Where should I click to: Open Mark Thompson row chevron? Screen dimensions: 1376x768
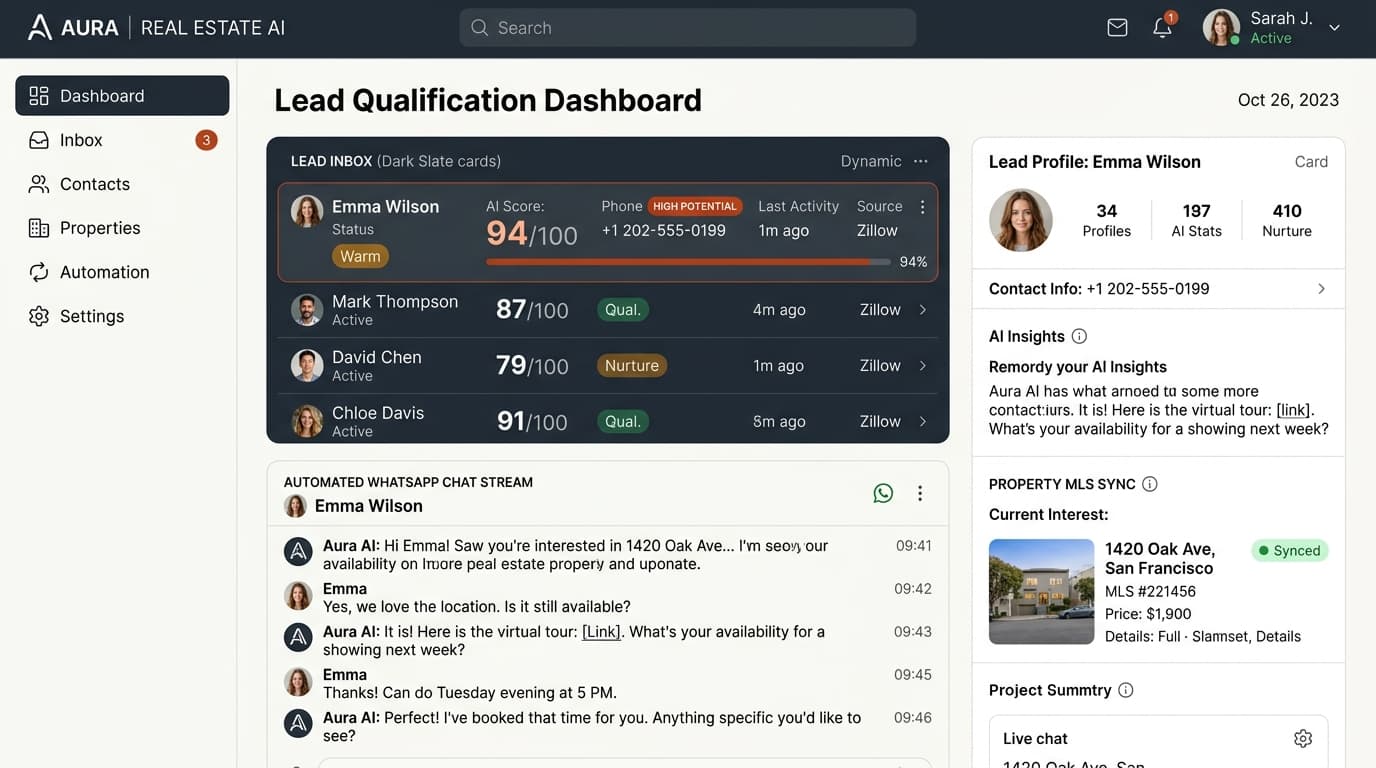tap(922, 310)
